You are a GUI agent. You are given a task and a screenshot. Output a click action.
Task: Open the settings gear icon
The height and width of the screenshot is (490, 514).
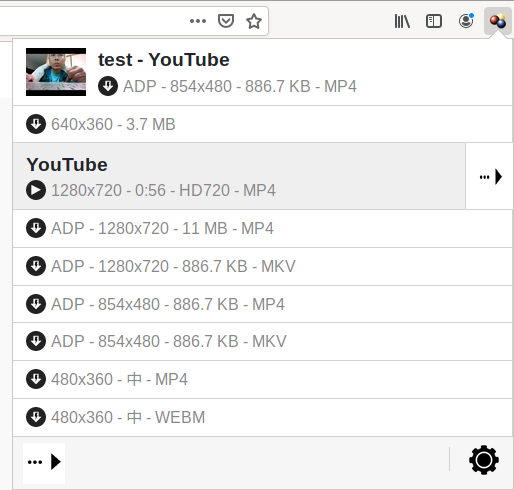pos(484,460)
